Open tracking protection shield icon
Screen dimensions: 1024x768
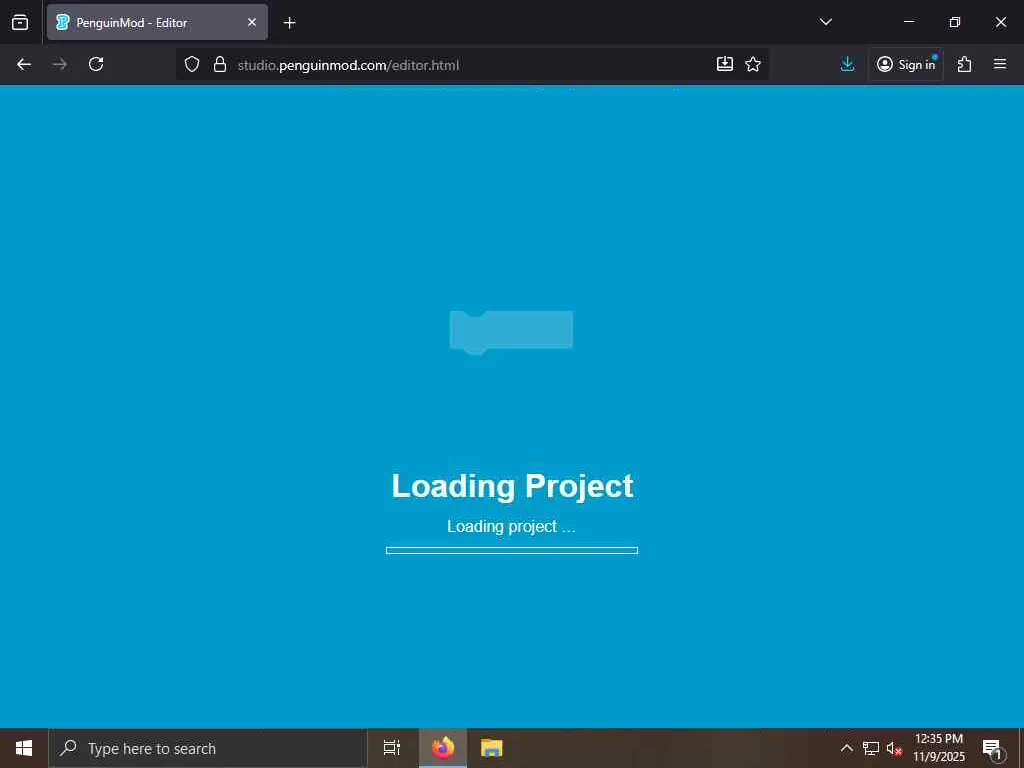[x=191, y=64]
